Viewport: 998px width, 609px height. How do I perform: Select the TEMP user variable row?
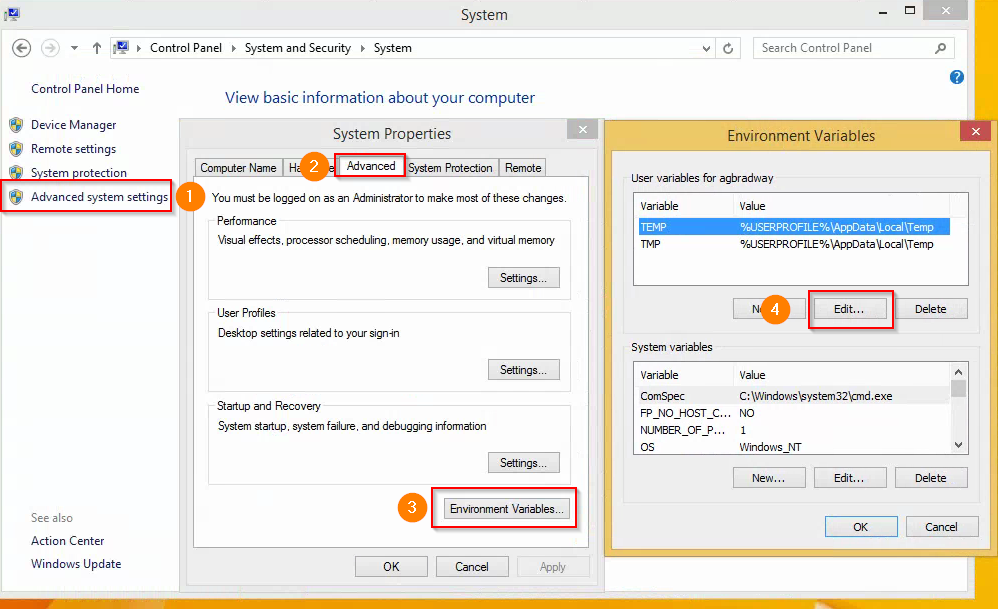[x=794, y=227]
